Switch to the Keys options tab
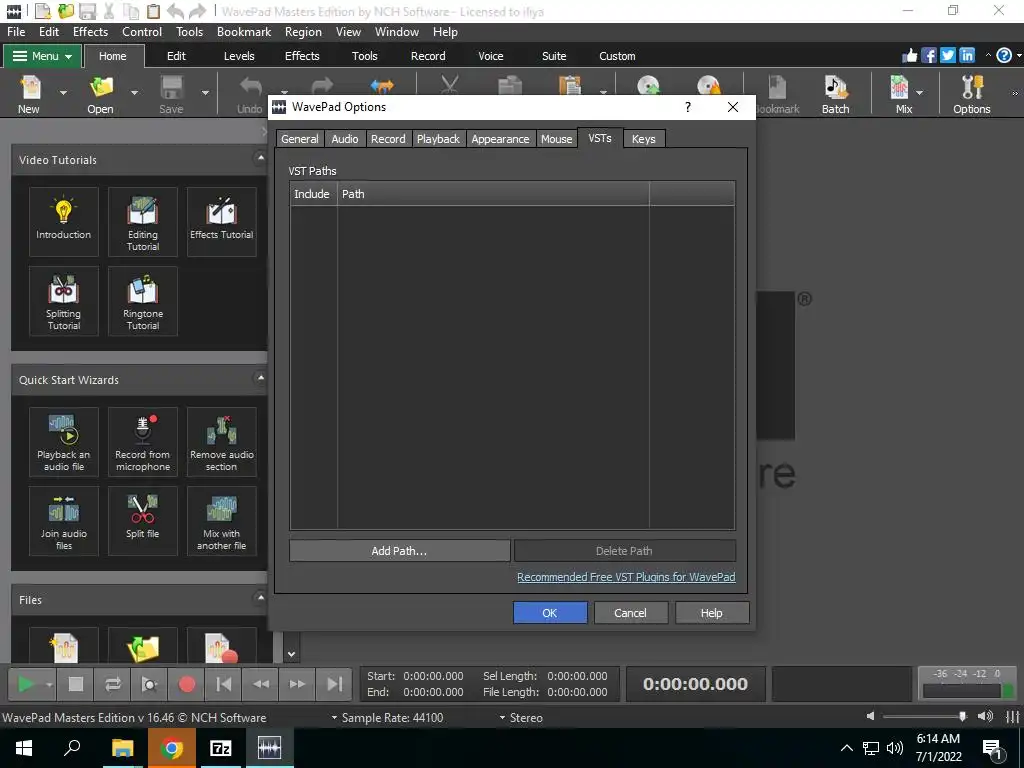The image size is (1024, 768). tap(643, 139)
